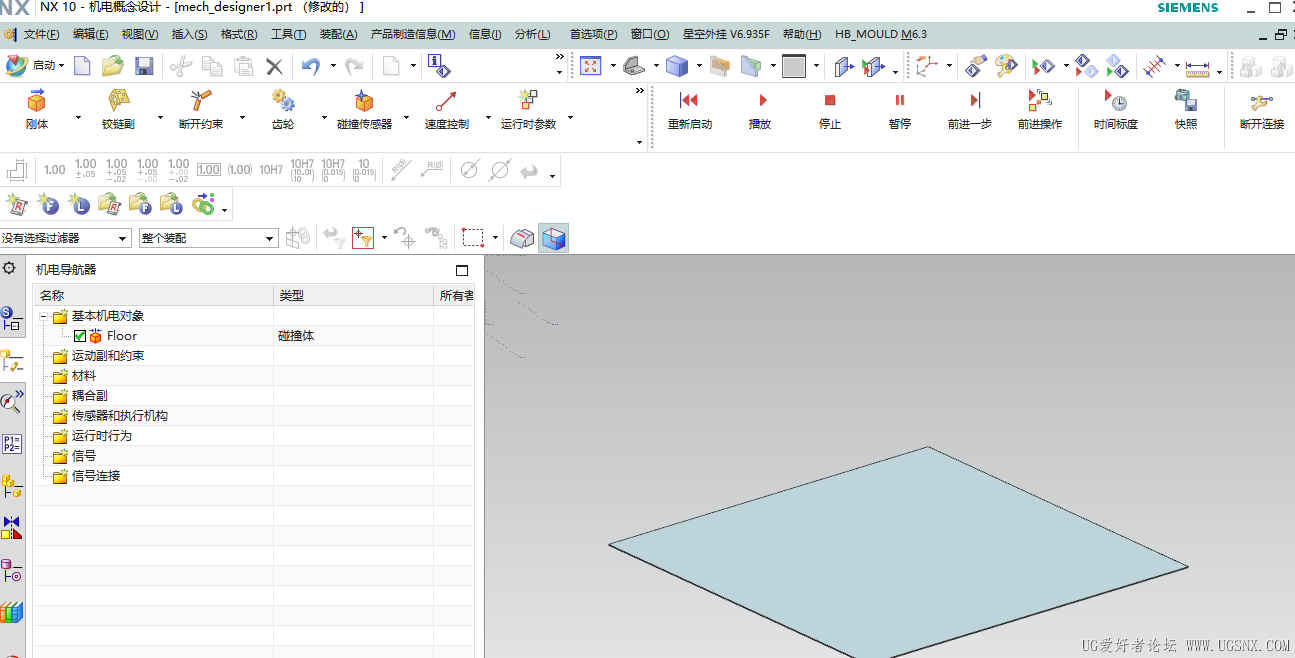Image resolution: width=1295 pixels, height=658 pixels.
Task: Select the 齿轮 (Gear) tool
Action: (x=283, y=110)
